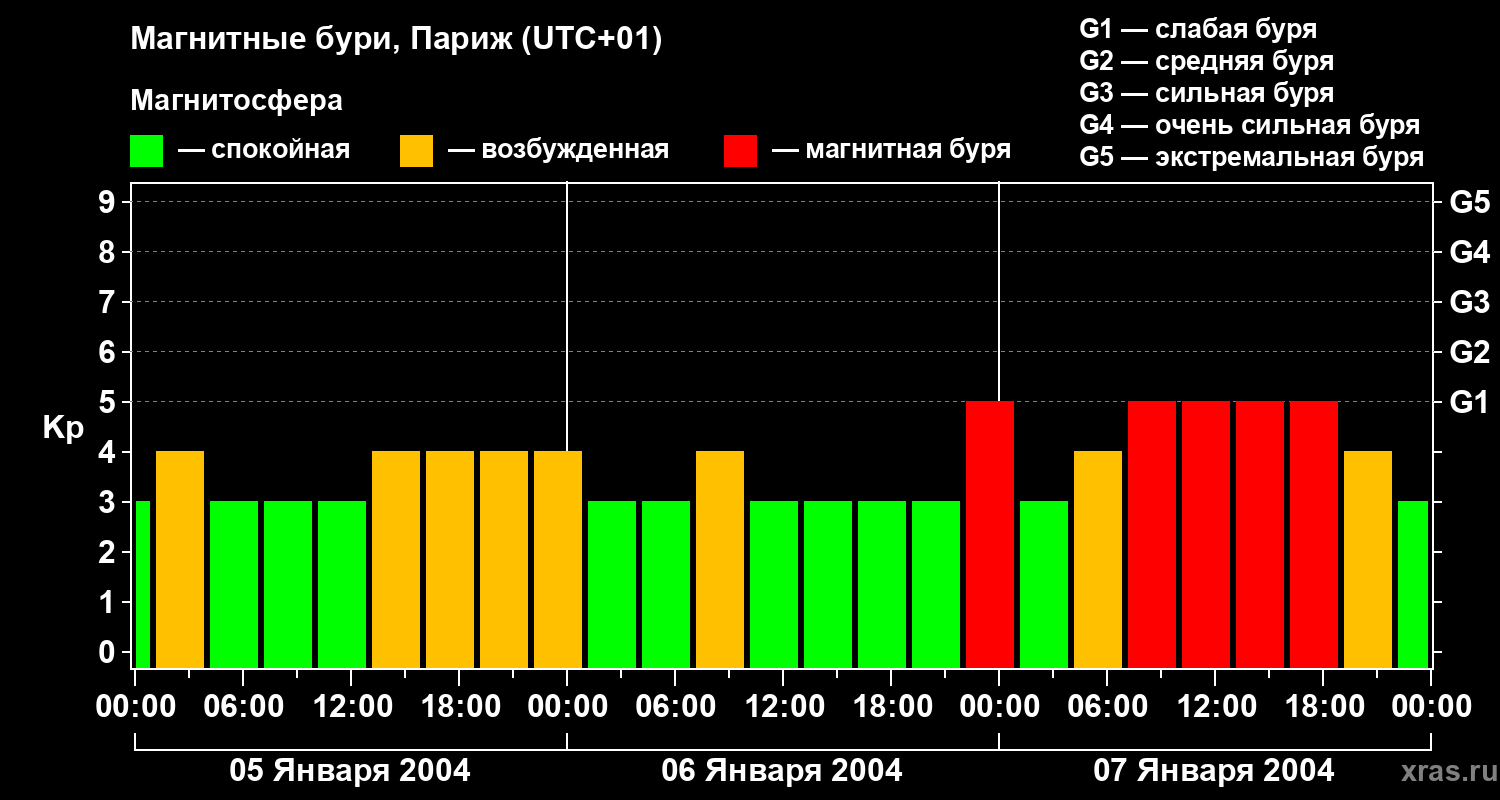Image resolution: width=1500 pixels, height=800 pixels.
Task: Click the '12:00' time label of 06 Января
Action: tap(783, 707)
